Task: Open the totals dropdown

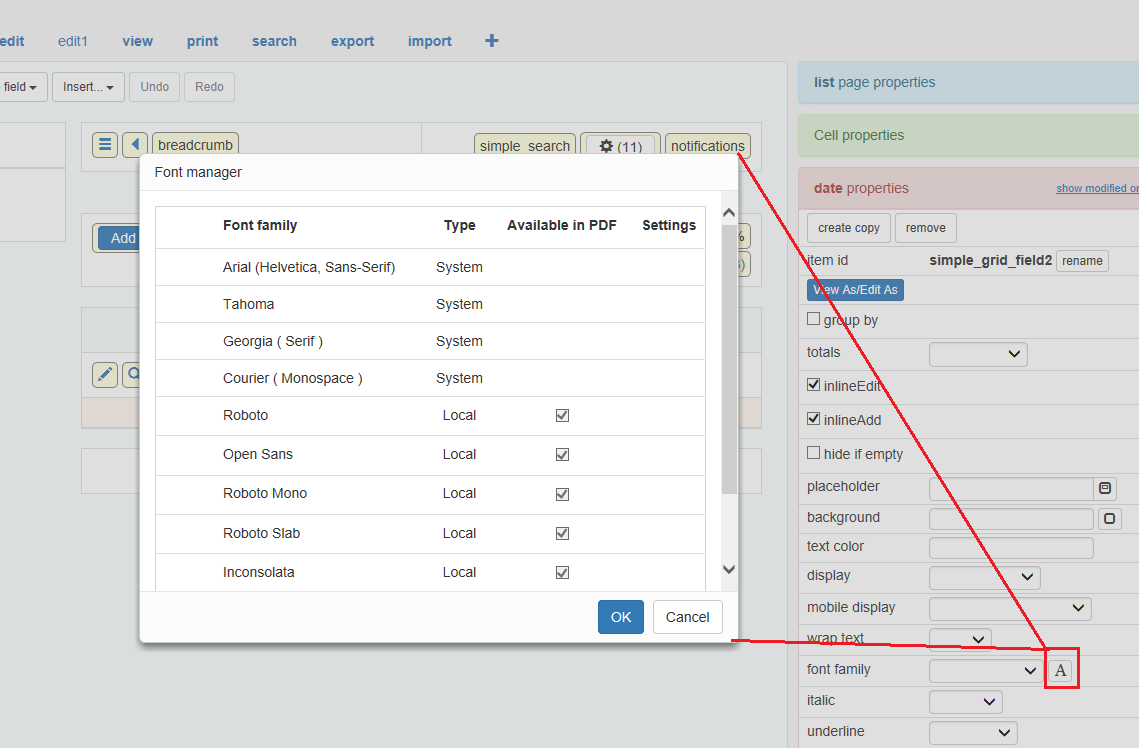Action: [x=977, y=353]
